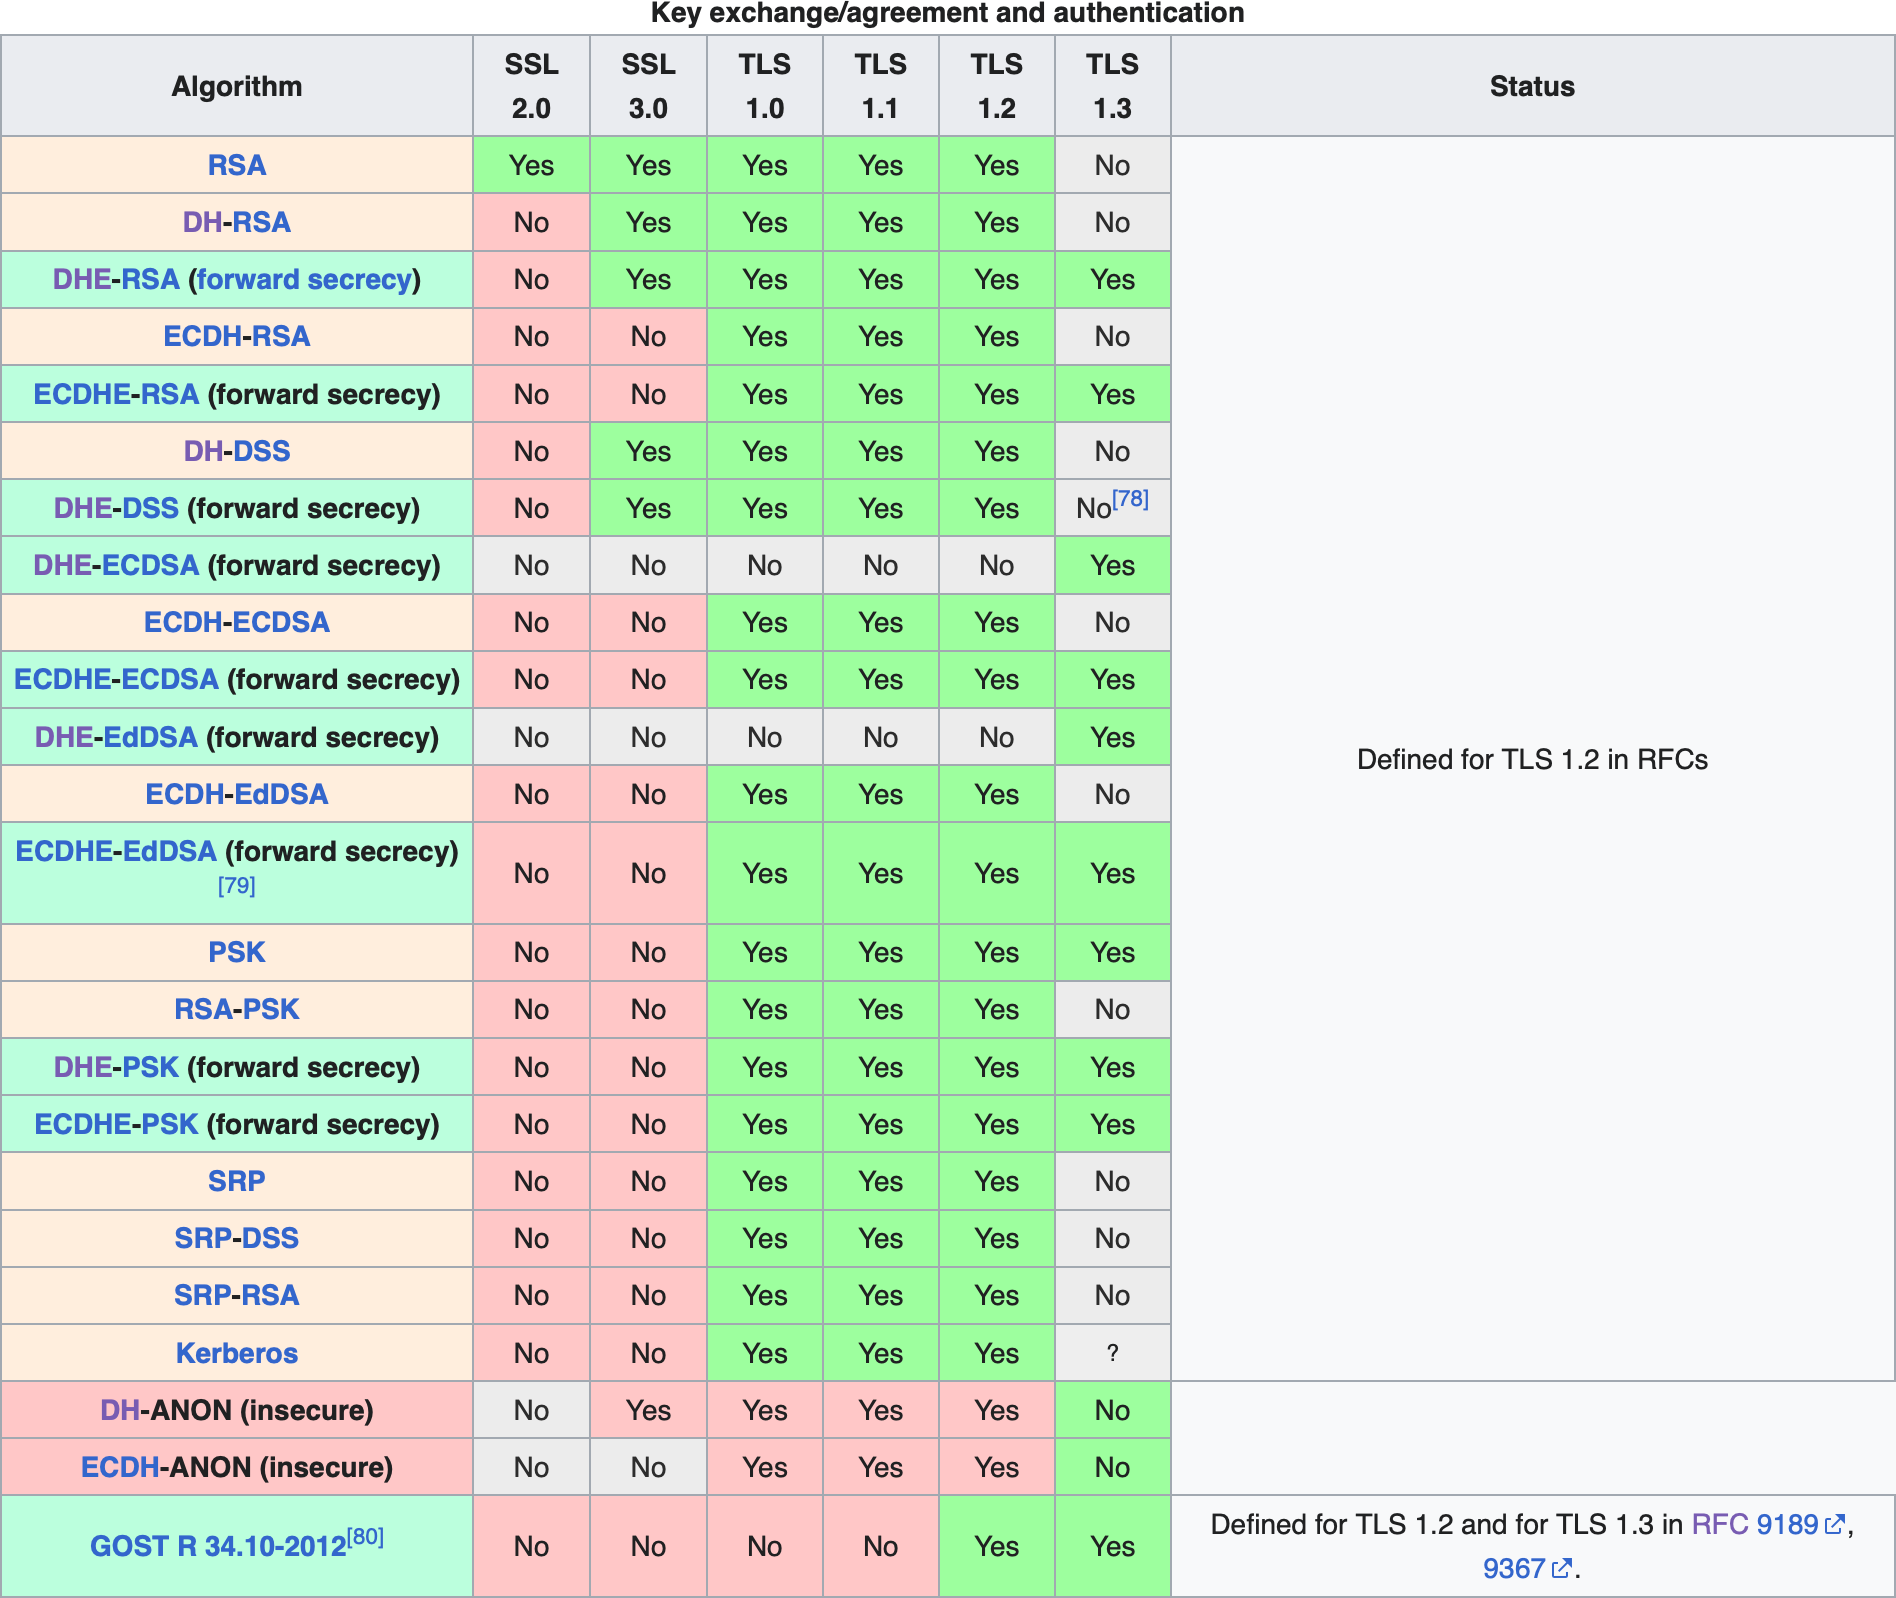Open GOST R 34.10-2012 link
1896x1598 pixels.
218,1547
